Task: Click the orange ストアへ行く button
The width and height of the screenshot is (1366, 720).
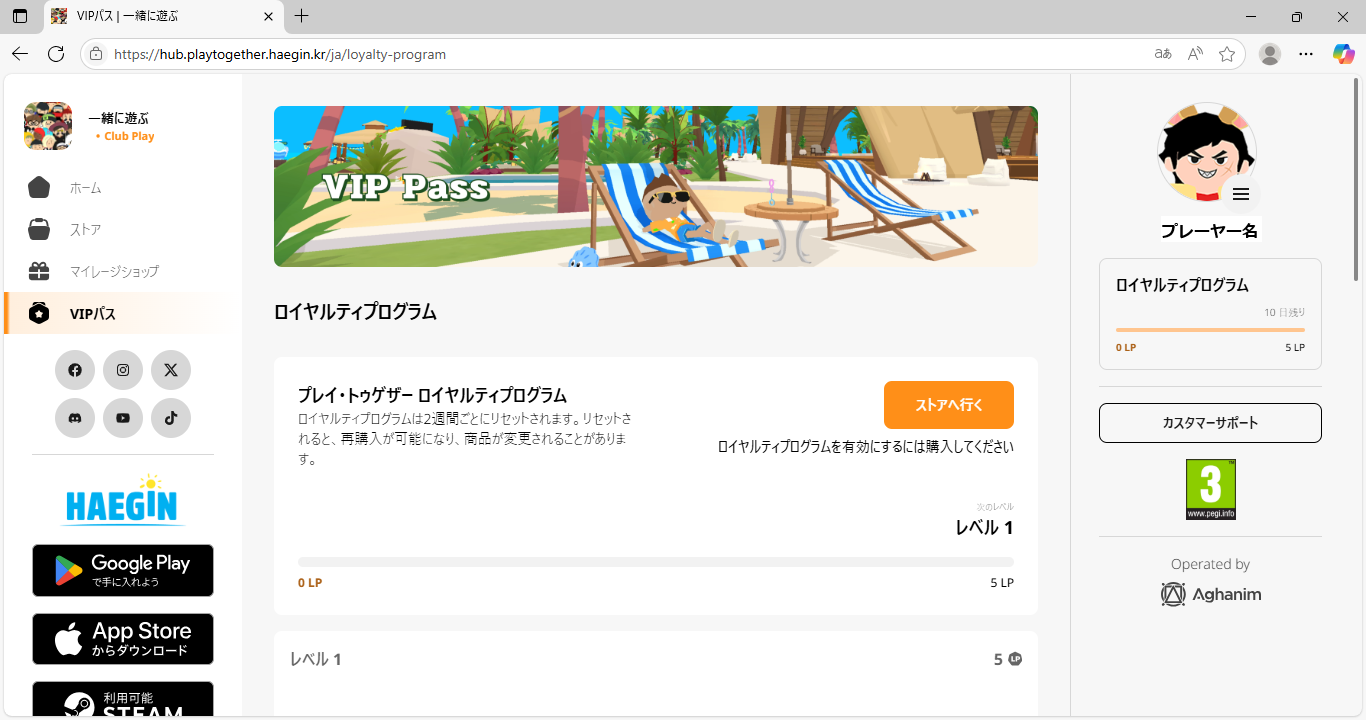Action: [948, 405]
